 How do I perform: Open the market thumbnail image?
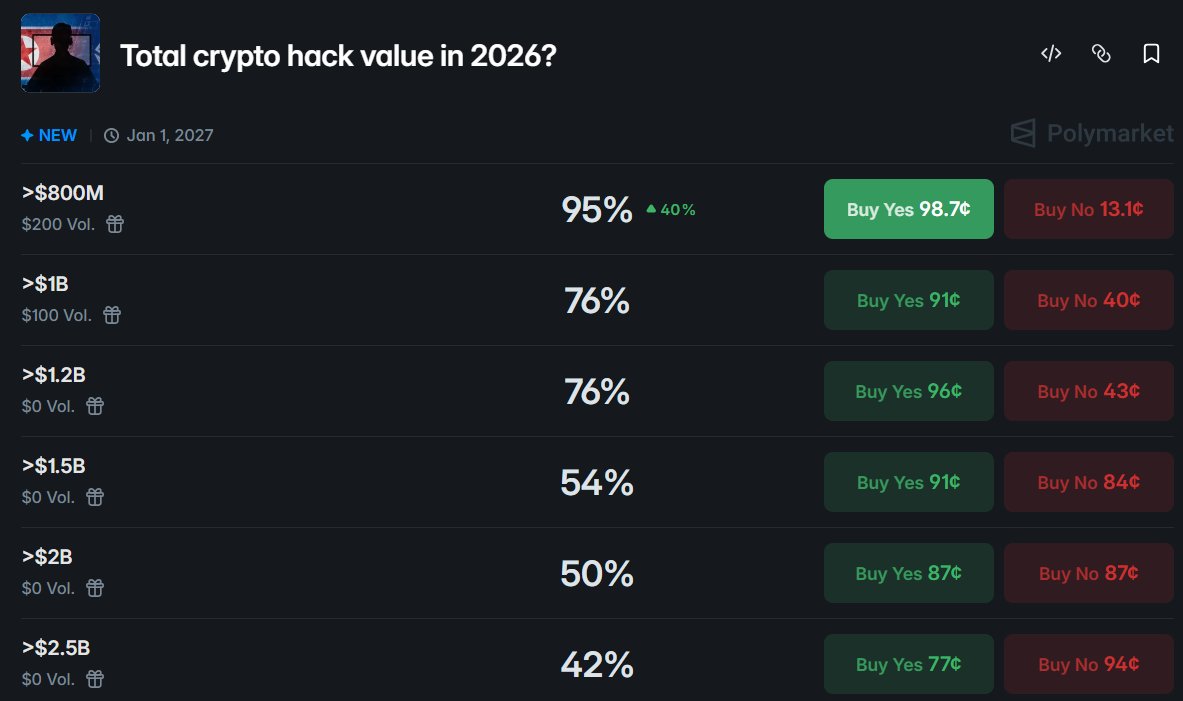tap(60, 53)
